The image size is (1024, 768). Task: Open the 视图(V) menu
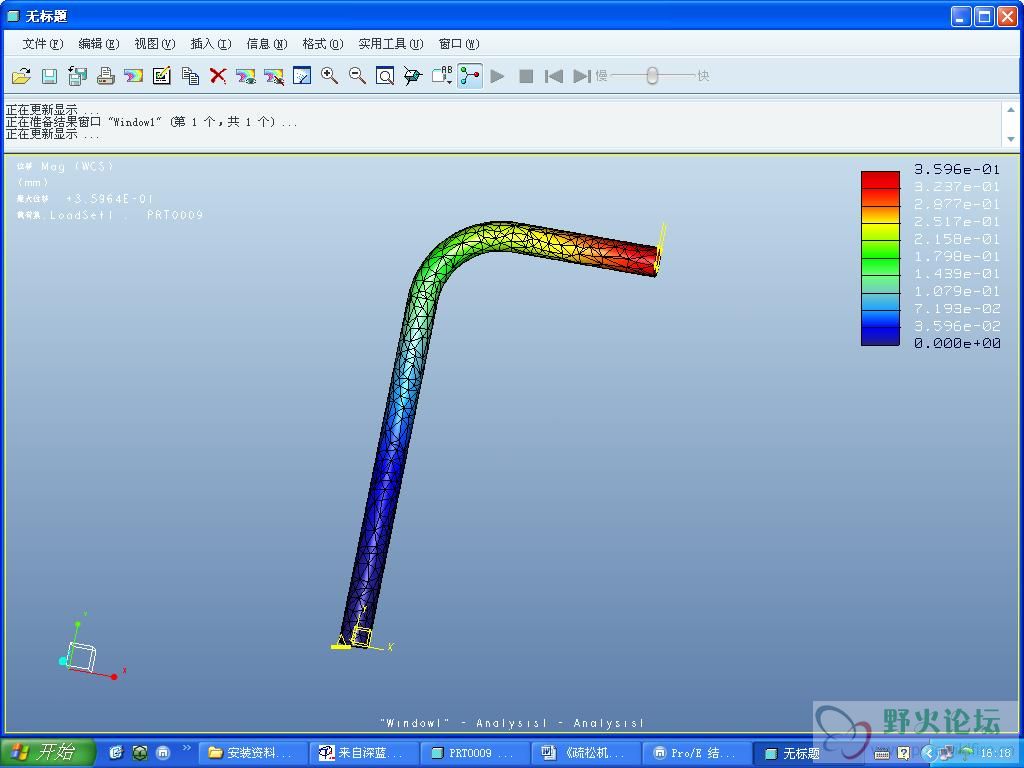(x=155, y=44)
